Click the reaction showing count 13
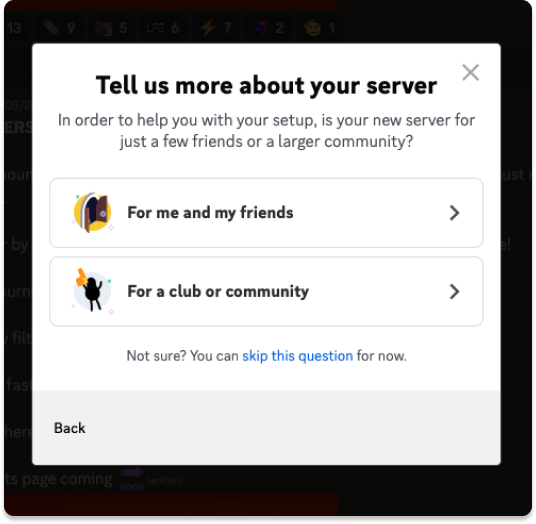This screenshot has width=536, height=524. pyautogui.click(x=17, y=28)
